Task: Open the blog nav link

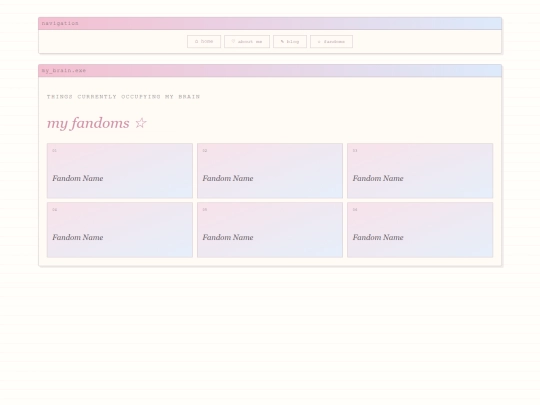Action: point(290,41)
